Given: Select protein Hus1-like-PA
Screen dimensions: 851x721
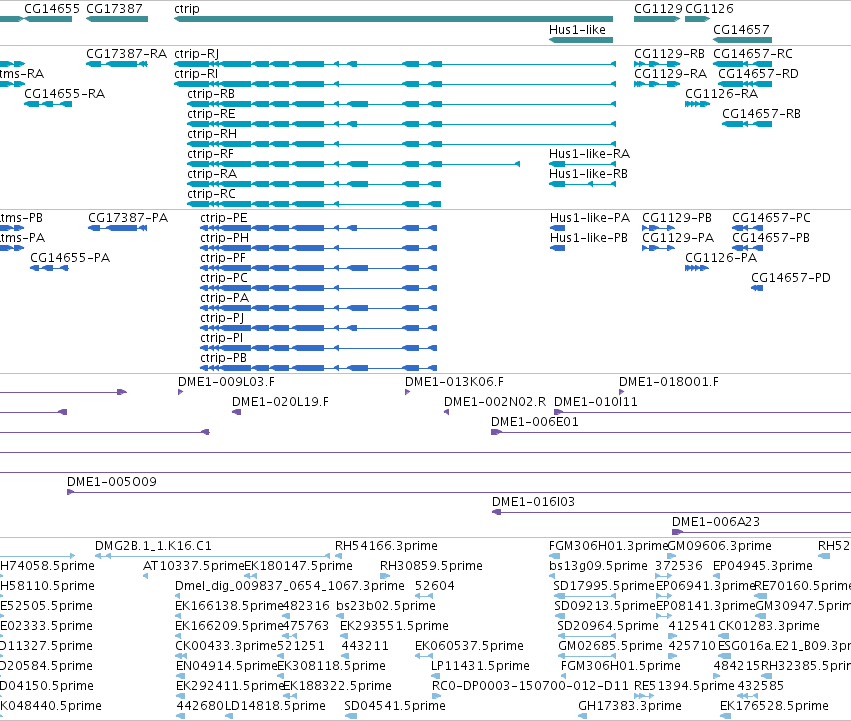Looking at the screenshot, I should (590, 218).
